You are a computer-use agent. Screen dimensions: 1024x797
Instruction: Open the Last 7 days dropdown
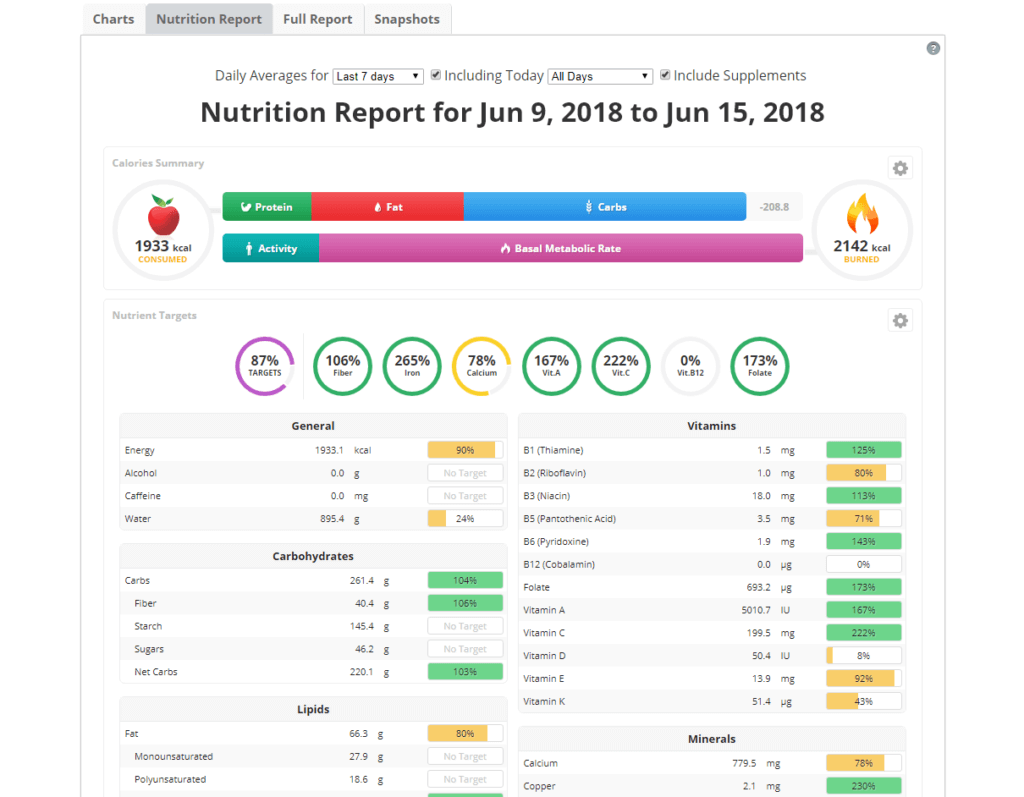(x=377, y=76)
